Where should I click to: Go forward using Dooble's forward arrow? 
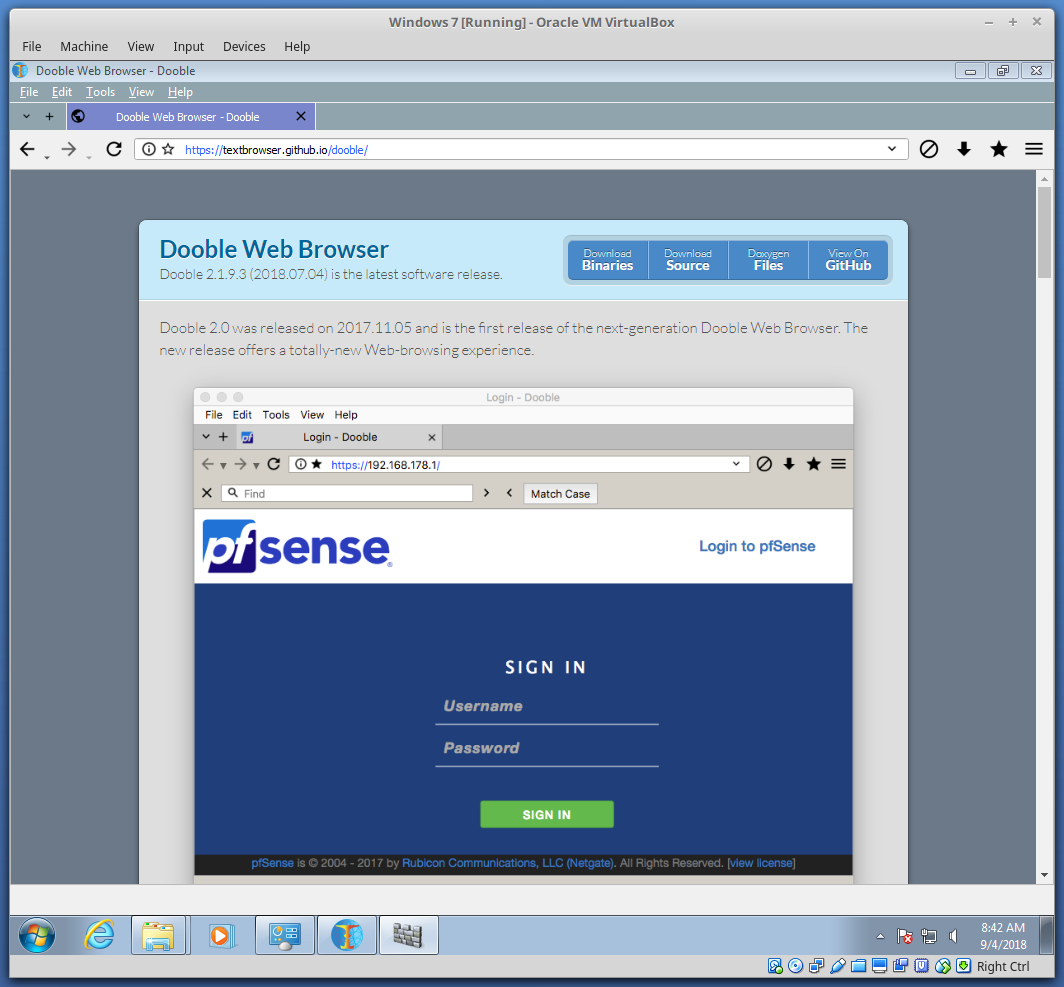[69, 149]
